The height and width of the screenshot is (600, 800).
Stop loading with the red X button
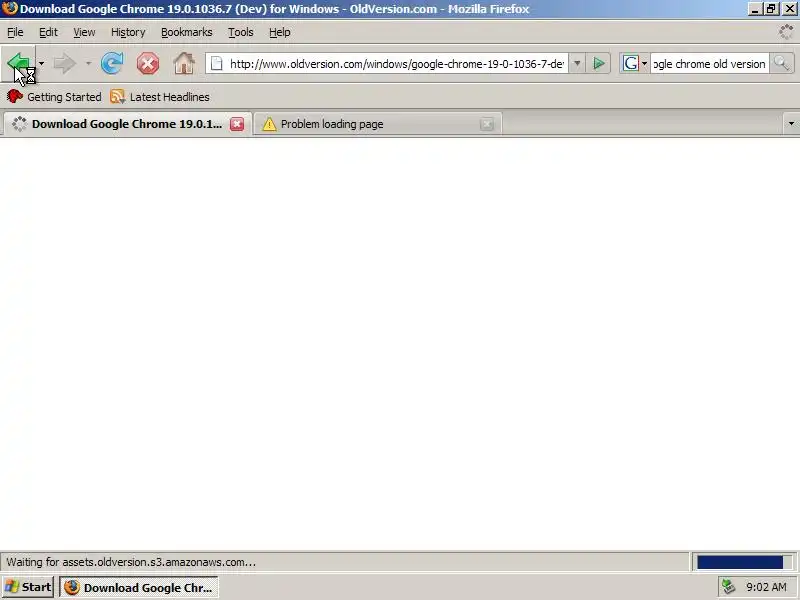click(148, 64)
